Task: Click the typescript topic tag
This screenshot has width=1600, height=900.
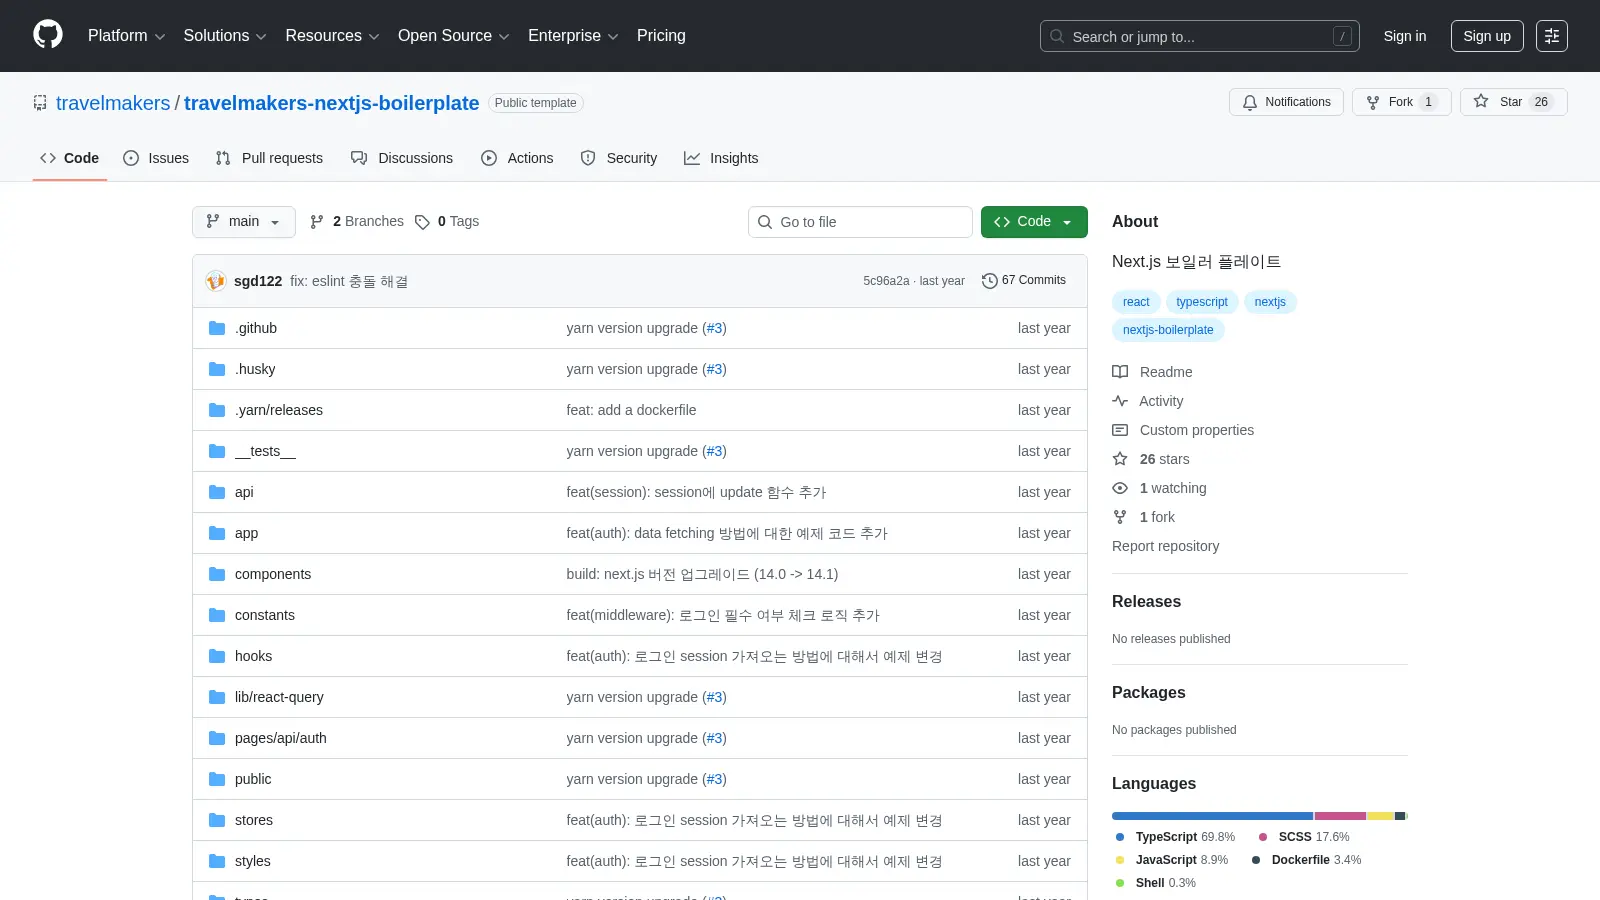Action: [1202, 302]
